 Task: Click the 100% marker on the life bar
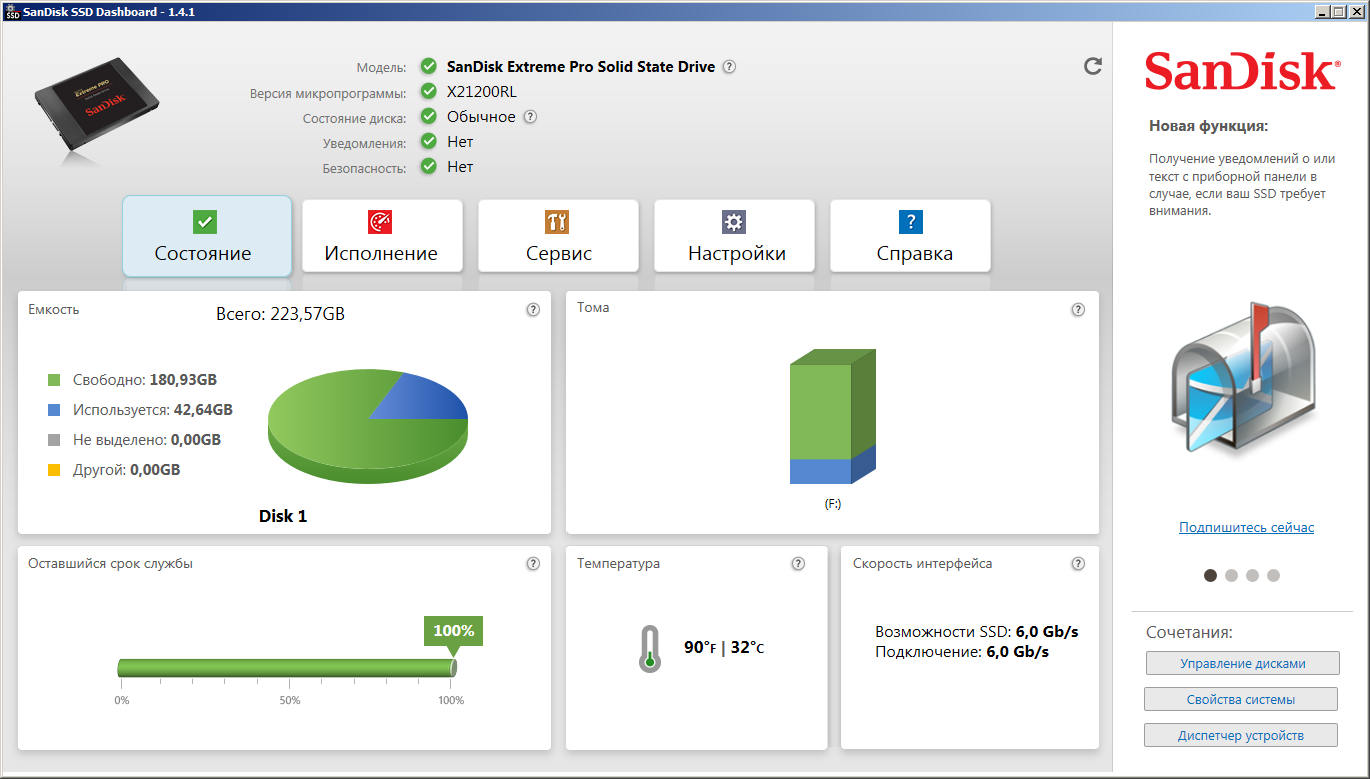[453, 632]
